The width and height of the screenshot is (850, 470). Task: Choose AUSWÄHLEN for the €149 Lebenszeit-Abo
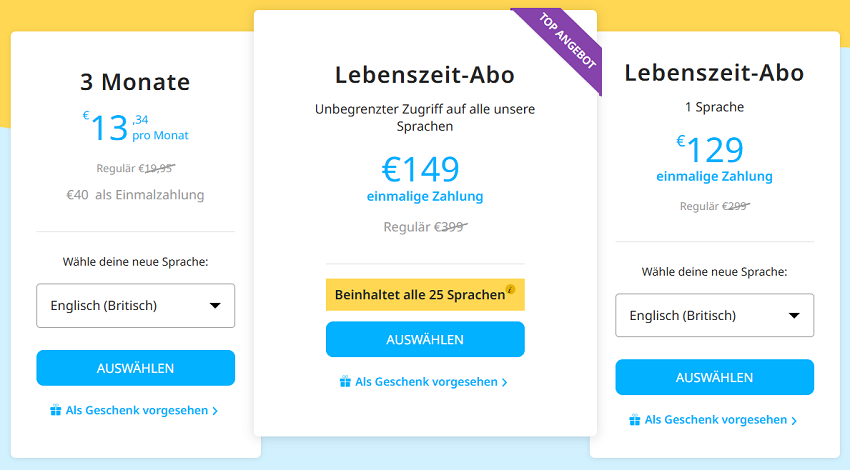point(425,340)
